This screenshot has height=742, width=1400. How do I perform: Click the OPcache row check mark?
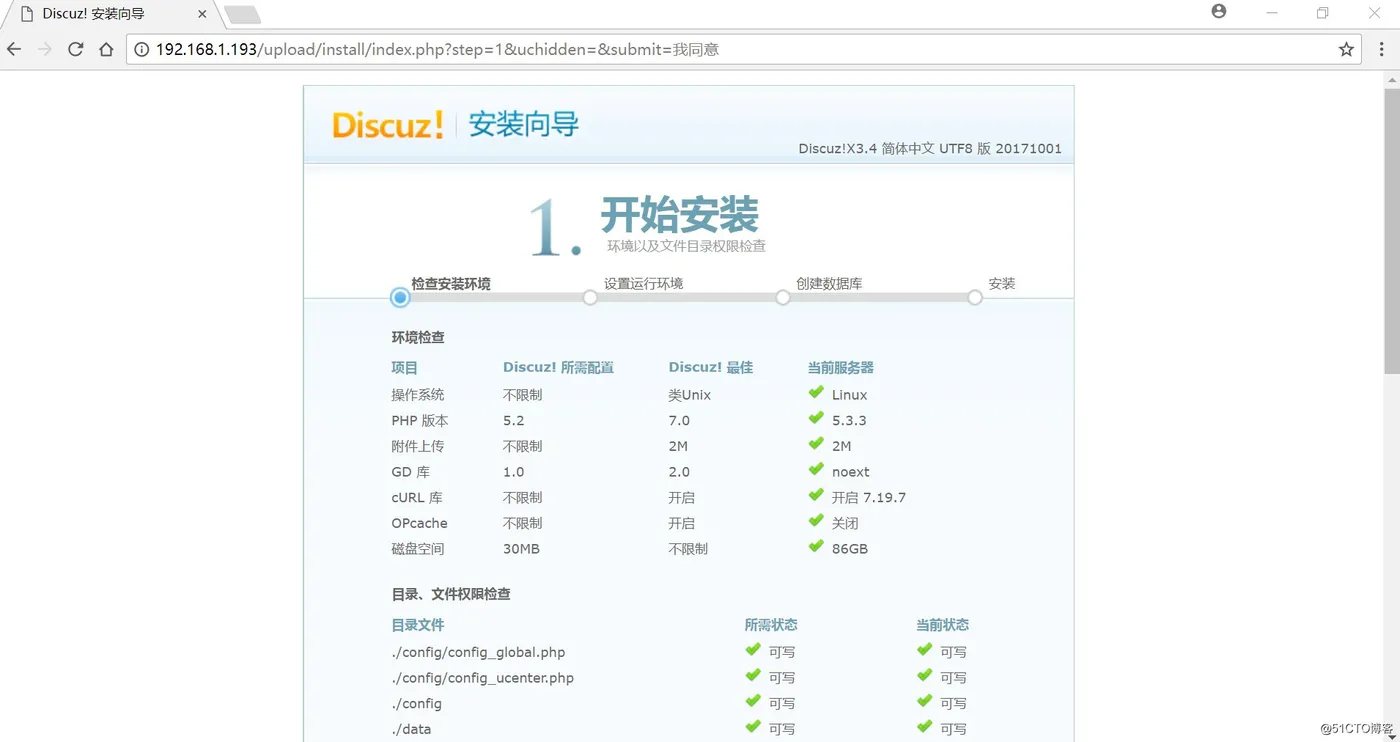coord(816,522)
